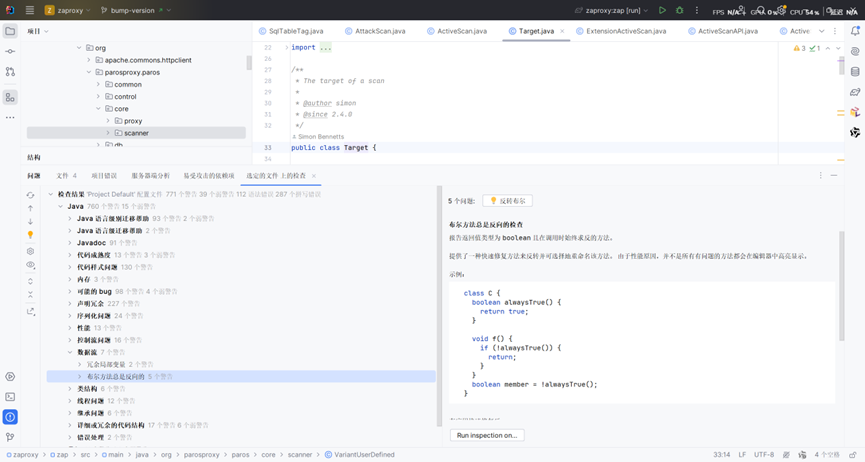Viewport: 865px width, 462px height.
Task: Select the 冗余局部变量 inspection row
Action: tap(242, 364)
